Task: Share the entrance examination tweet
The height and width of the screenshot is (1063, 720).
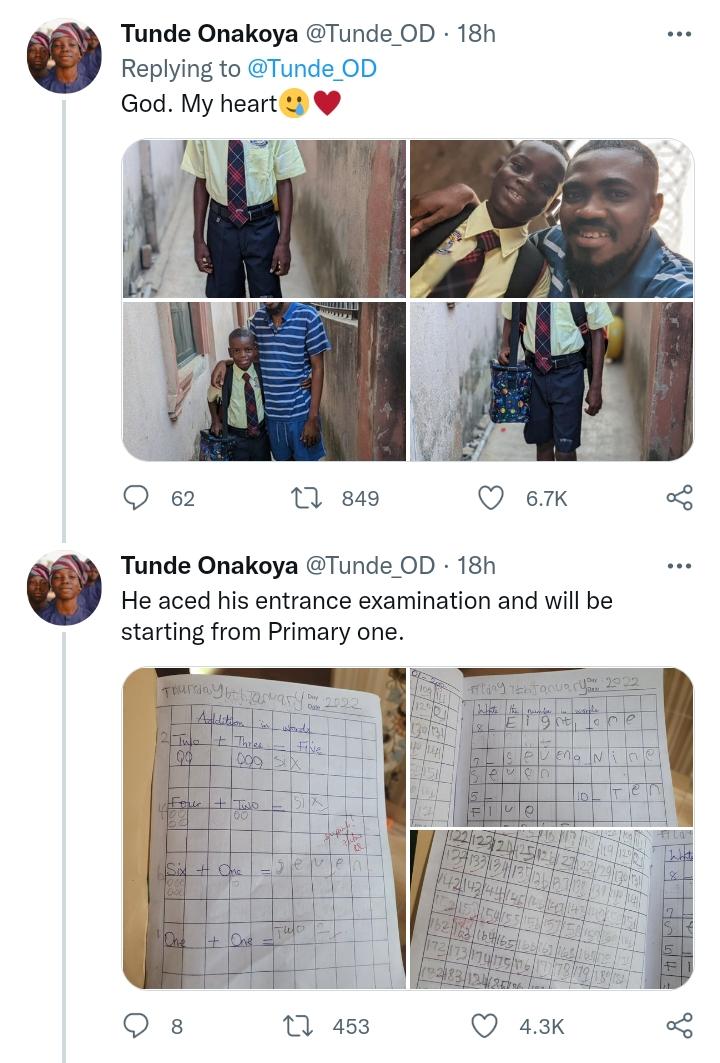Action: [679, 1025]
